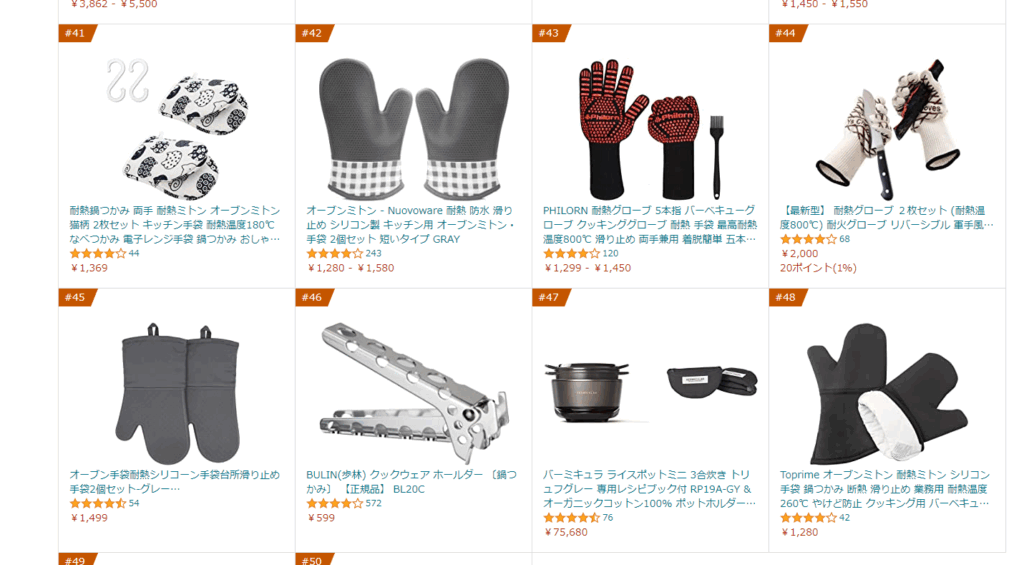Open オーブン手袋耐熱シリコーン product title
Viewport: 1024px width, 565px height.
coord(174,481)
